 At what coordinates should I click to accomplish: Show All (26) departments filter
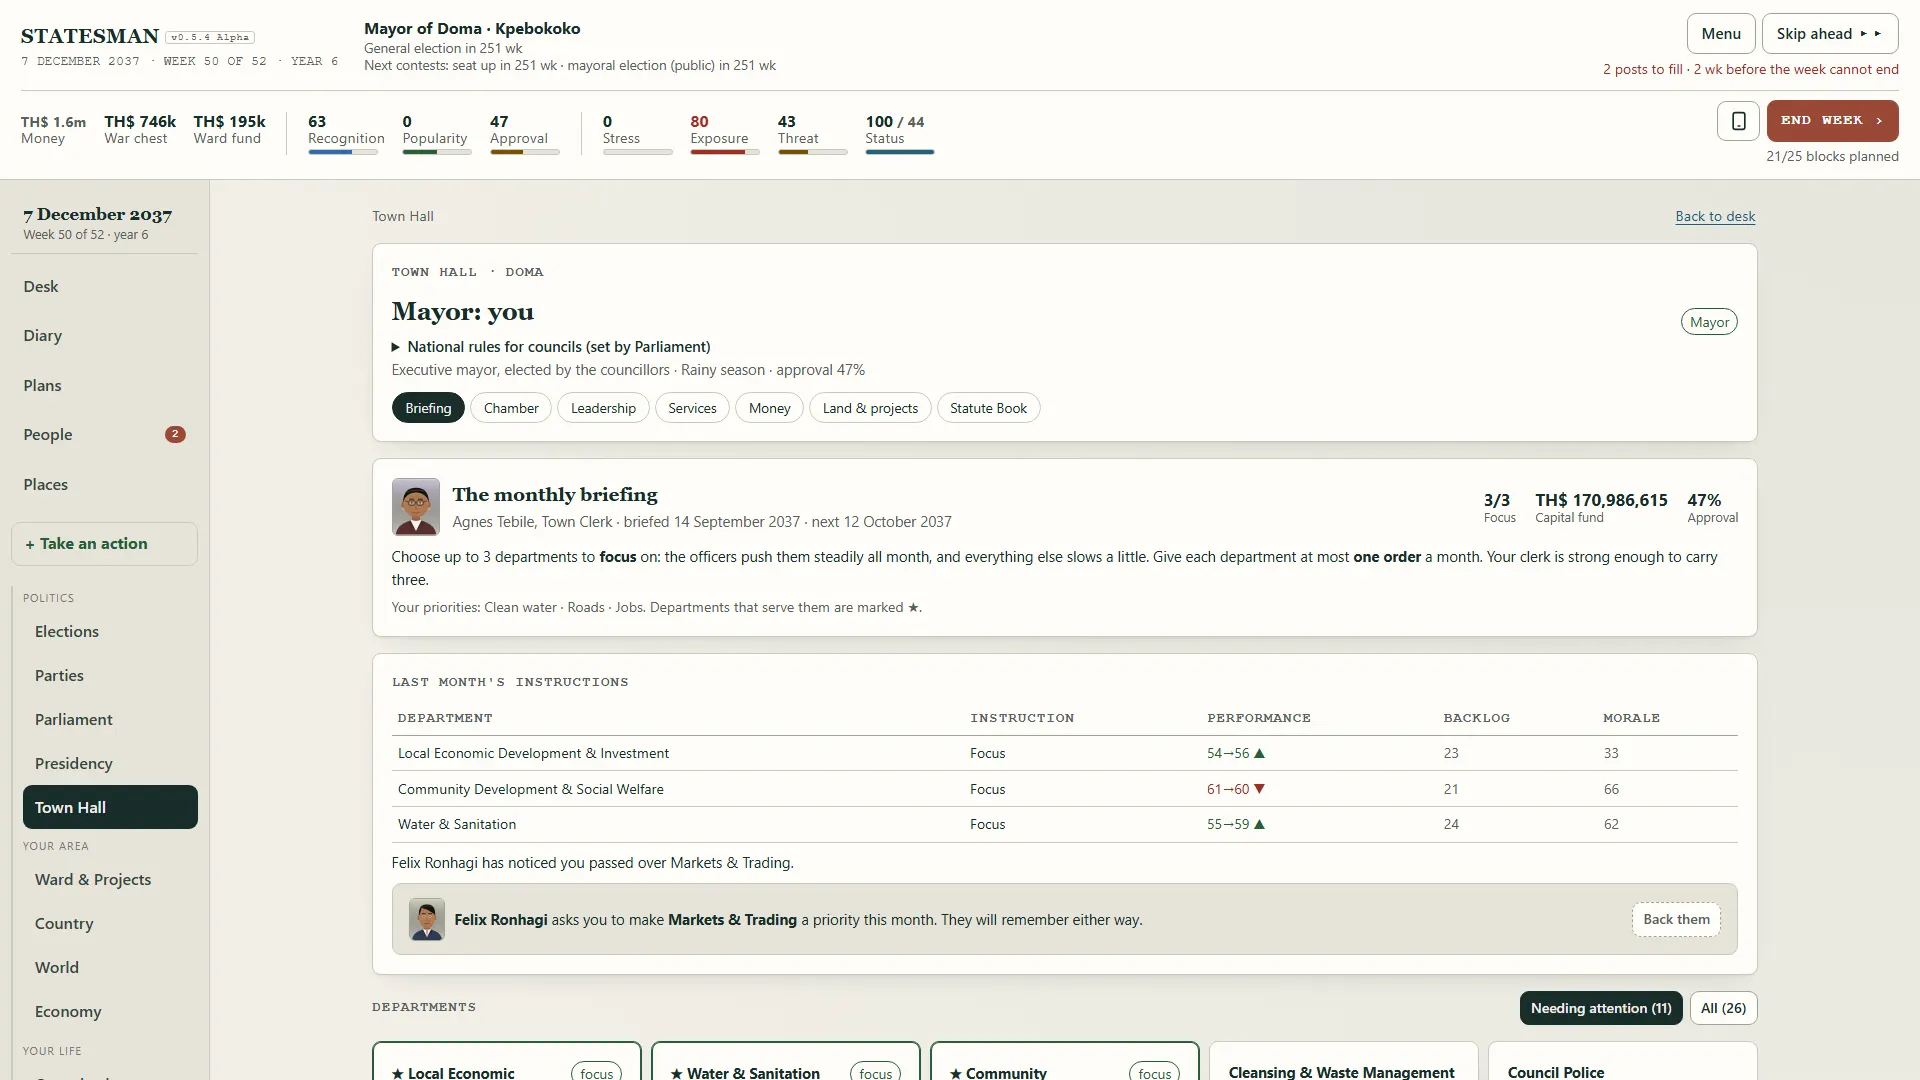point(1723,1008)
